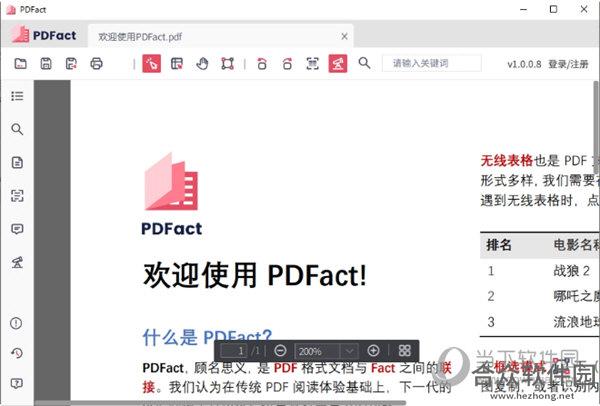
Task: Activate the hand pan tool
Action: pos(202,64)
